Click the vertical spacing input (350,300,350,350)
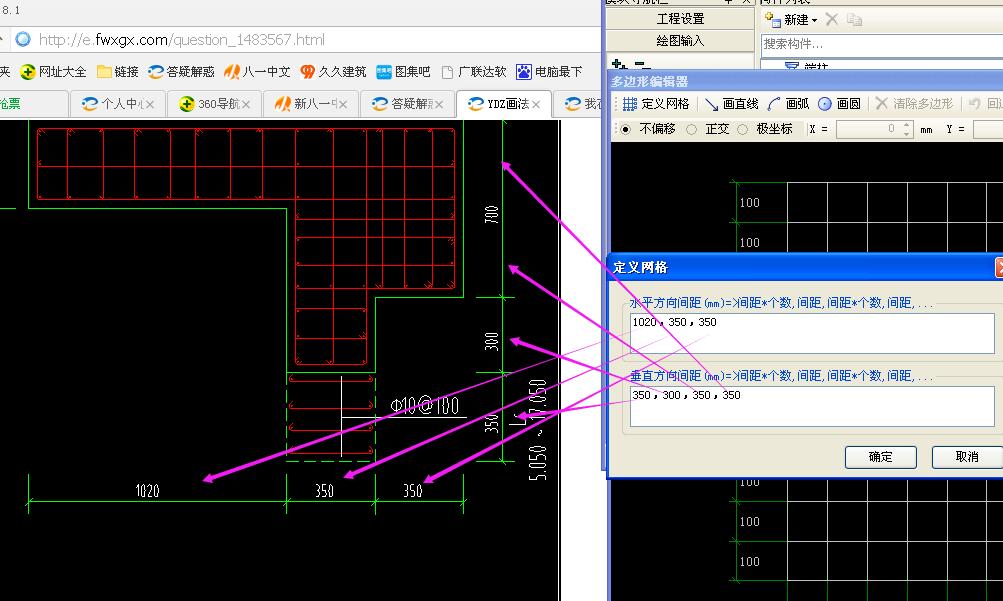Viewport: 1003px width, 601px height. [812, 407]
